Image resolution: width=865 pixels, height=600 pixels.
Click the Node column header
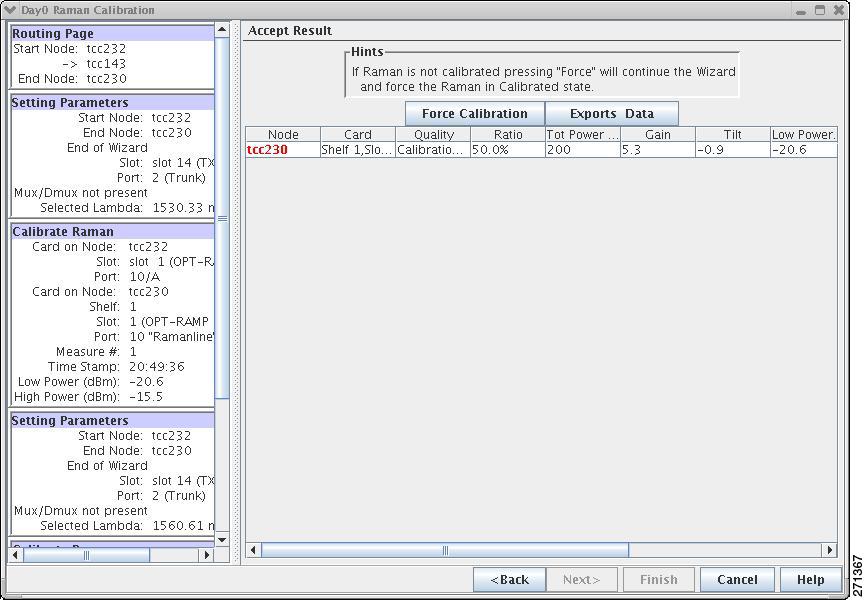(x=283, y=135)
